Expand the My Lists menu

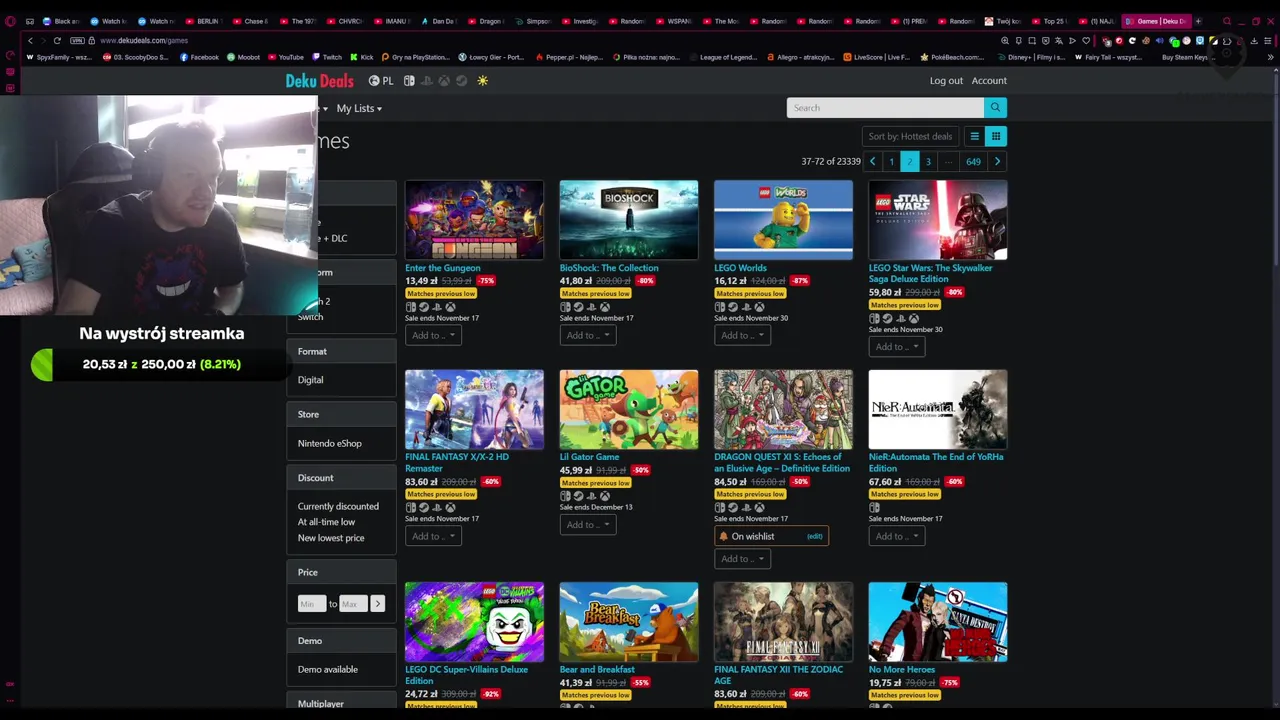(x=359, y=108)
